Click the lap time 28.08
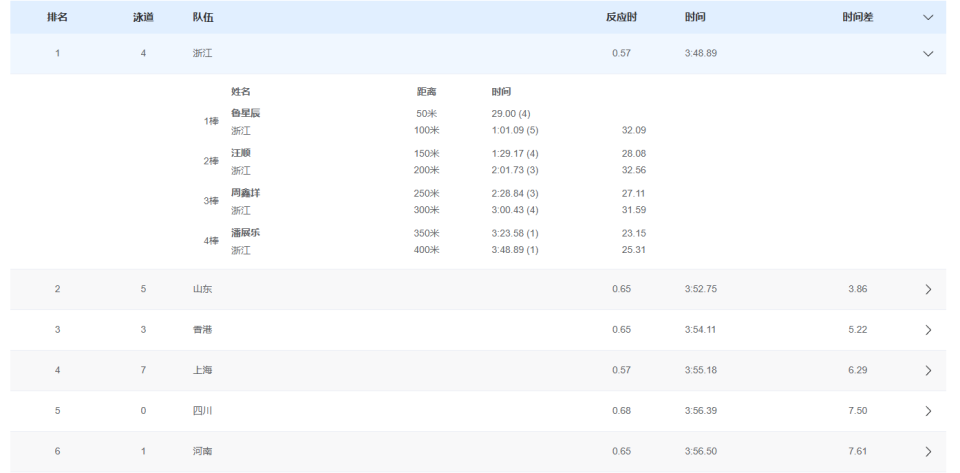 click(x=634, y=154)
